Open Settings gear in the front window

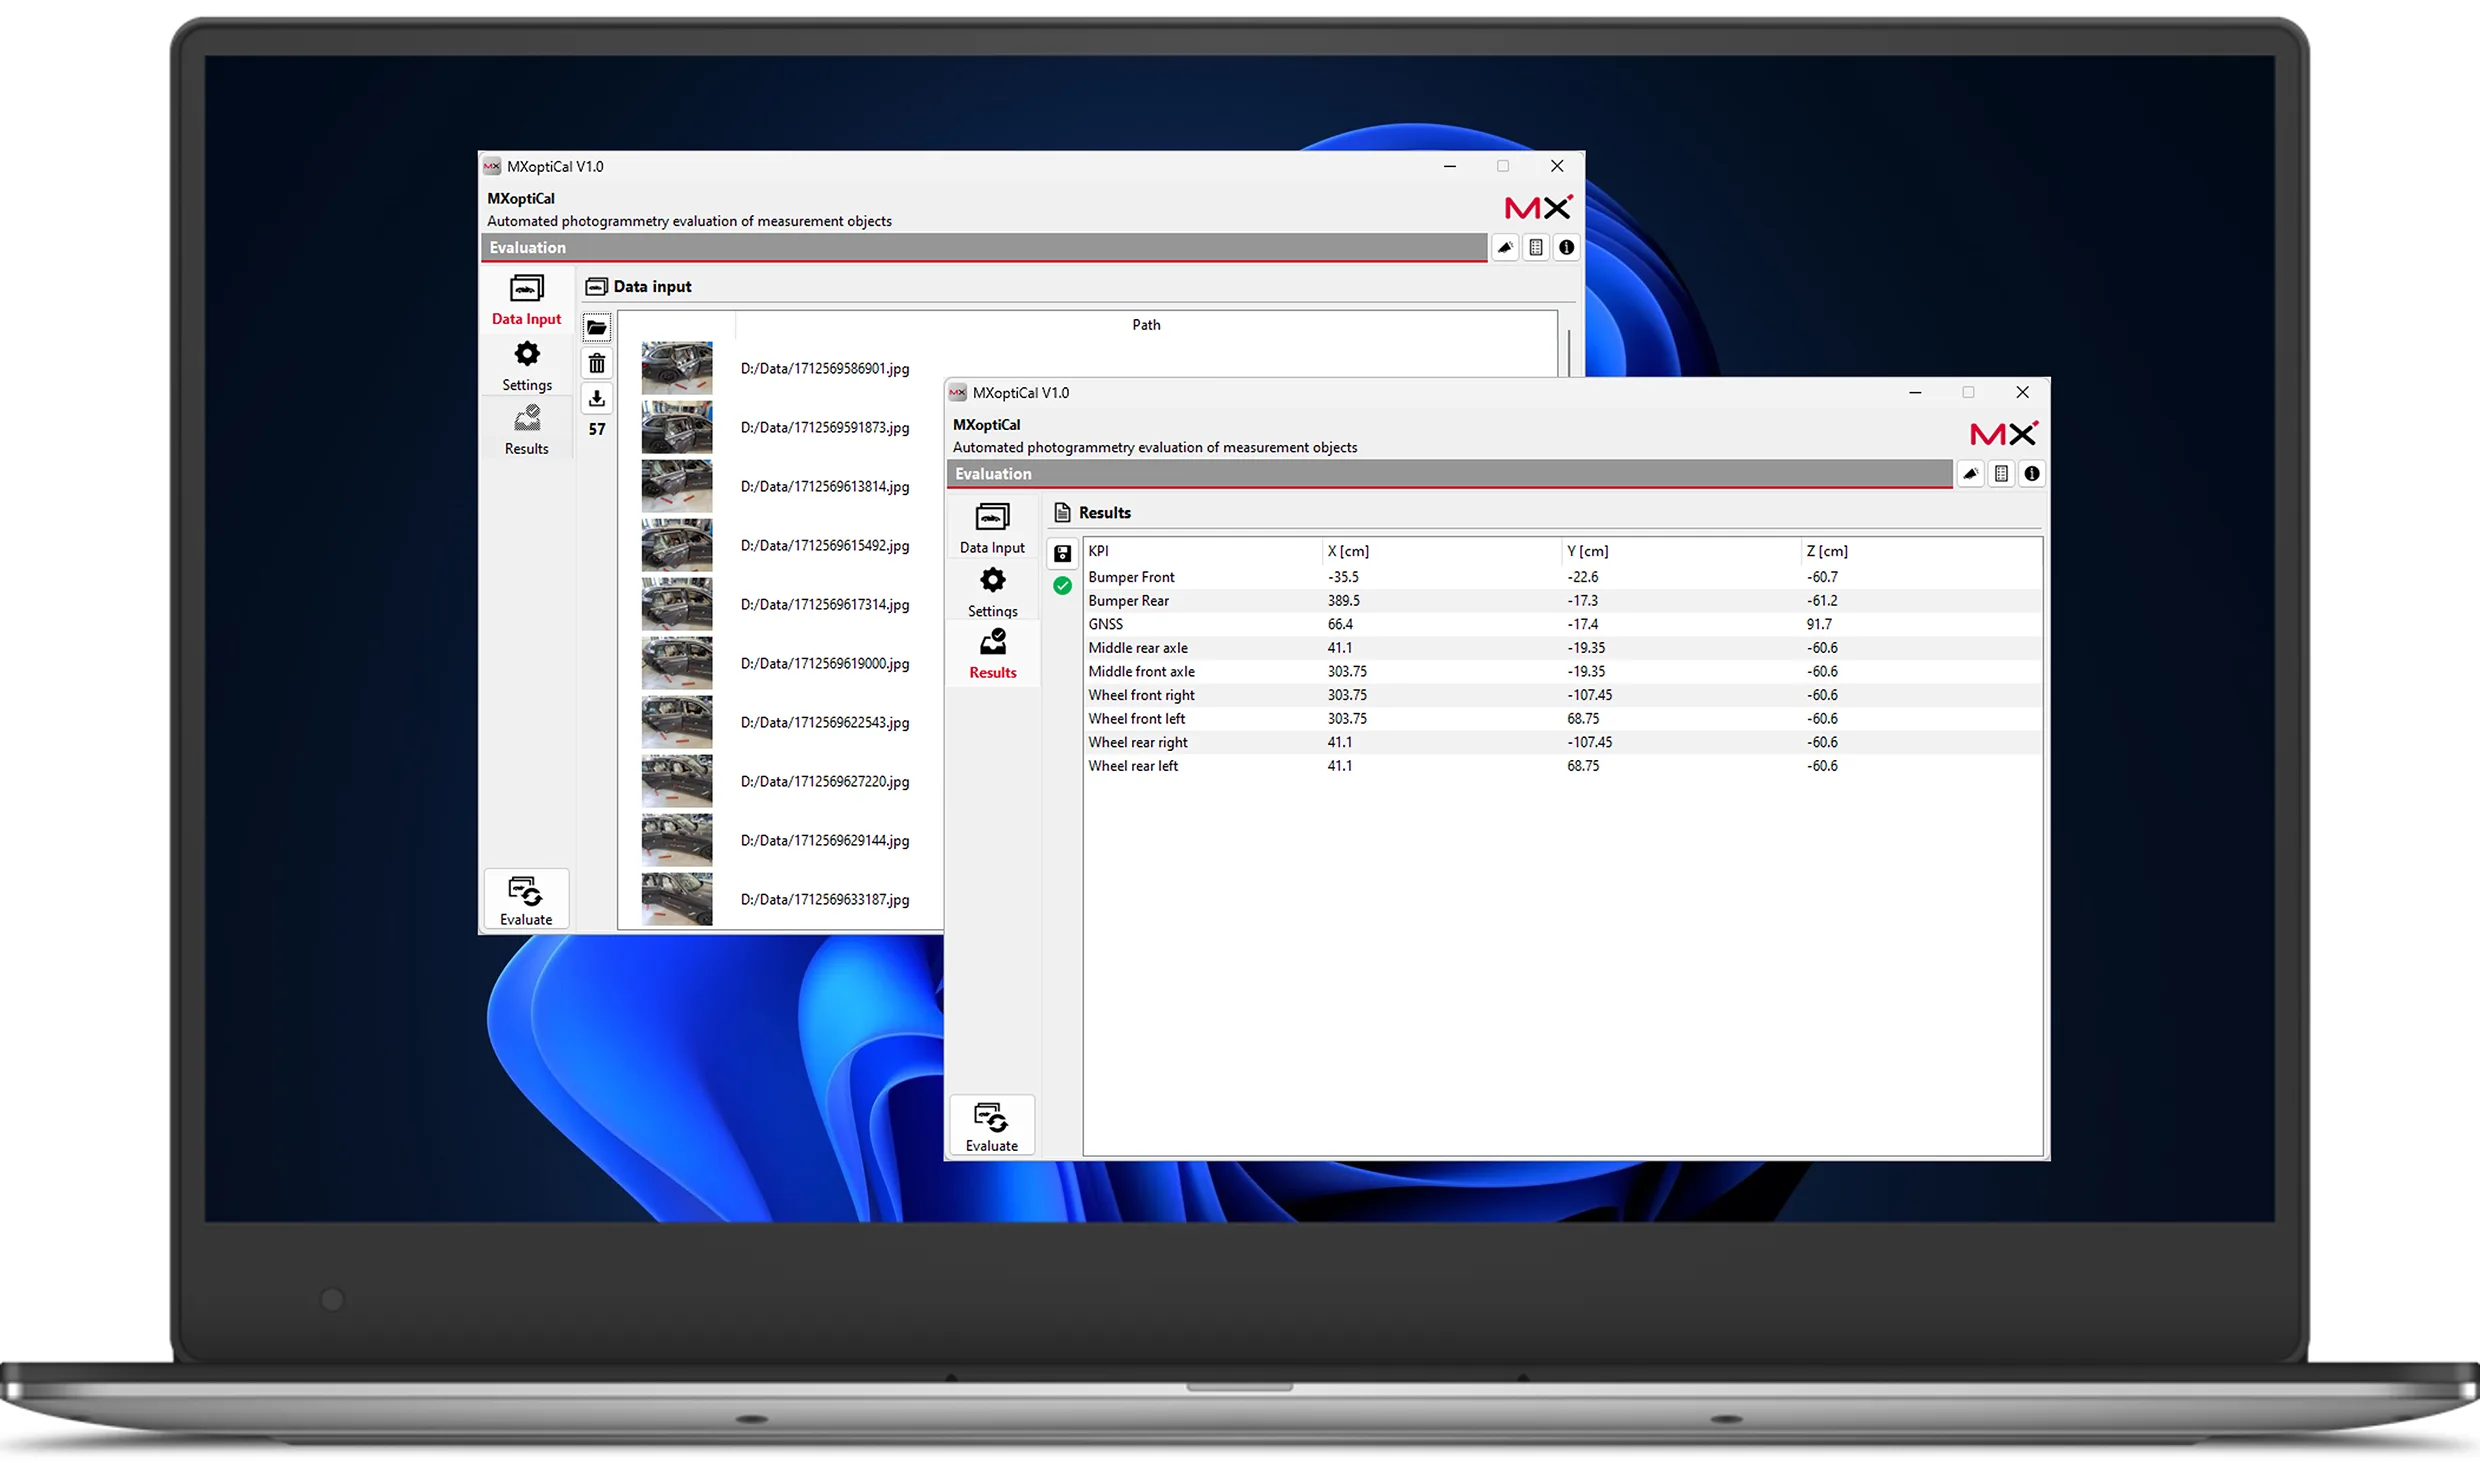(x=992, y=592)
